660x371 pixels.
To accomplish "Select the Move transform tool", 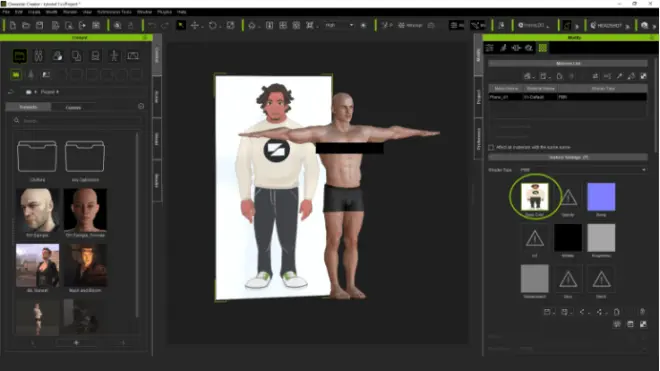I will 194,26.
